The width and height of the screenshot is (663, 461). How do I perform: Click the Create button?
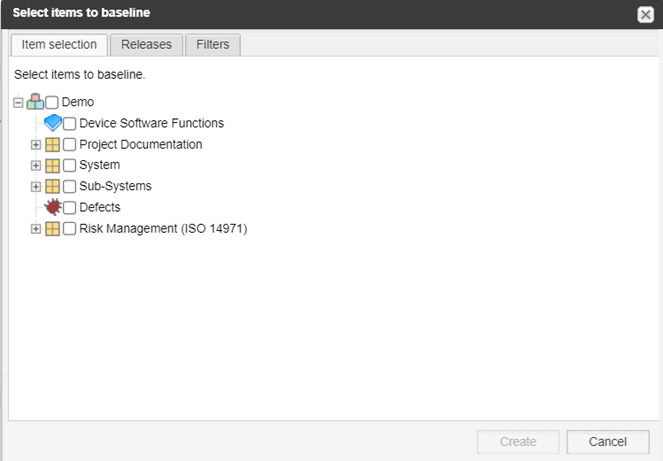coord(518,442)
